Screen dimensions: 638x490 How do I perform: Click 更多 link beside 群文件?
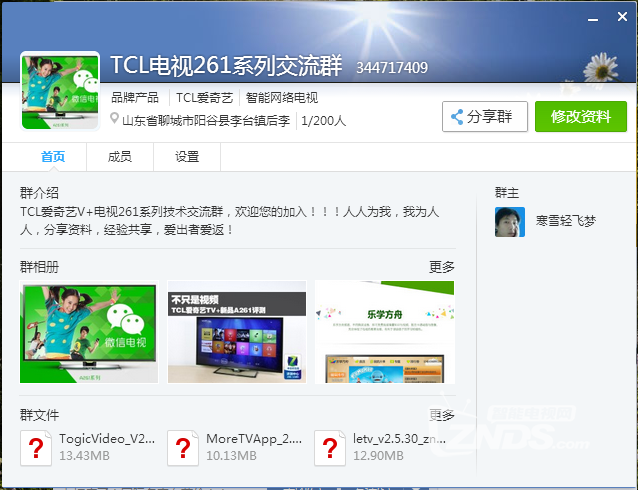click(x=442, y=415)
